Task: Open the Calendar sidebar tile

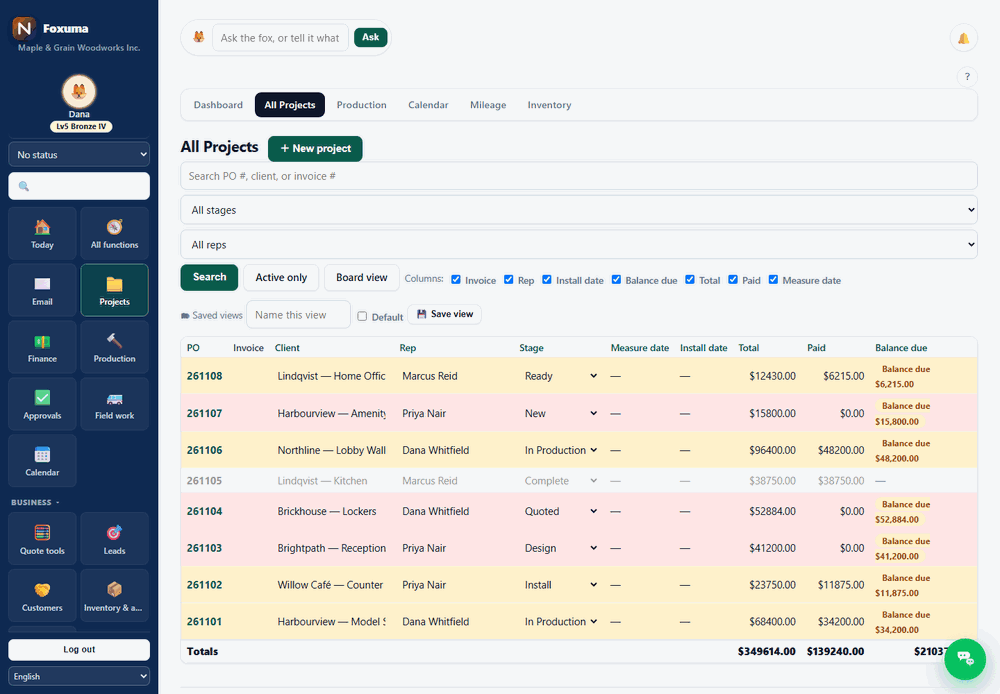Action: pos(42,461)
